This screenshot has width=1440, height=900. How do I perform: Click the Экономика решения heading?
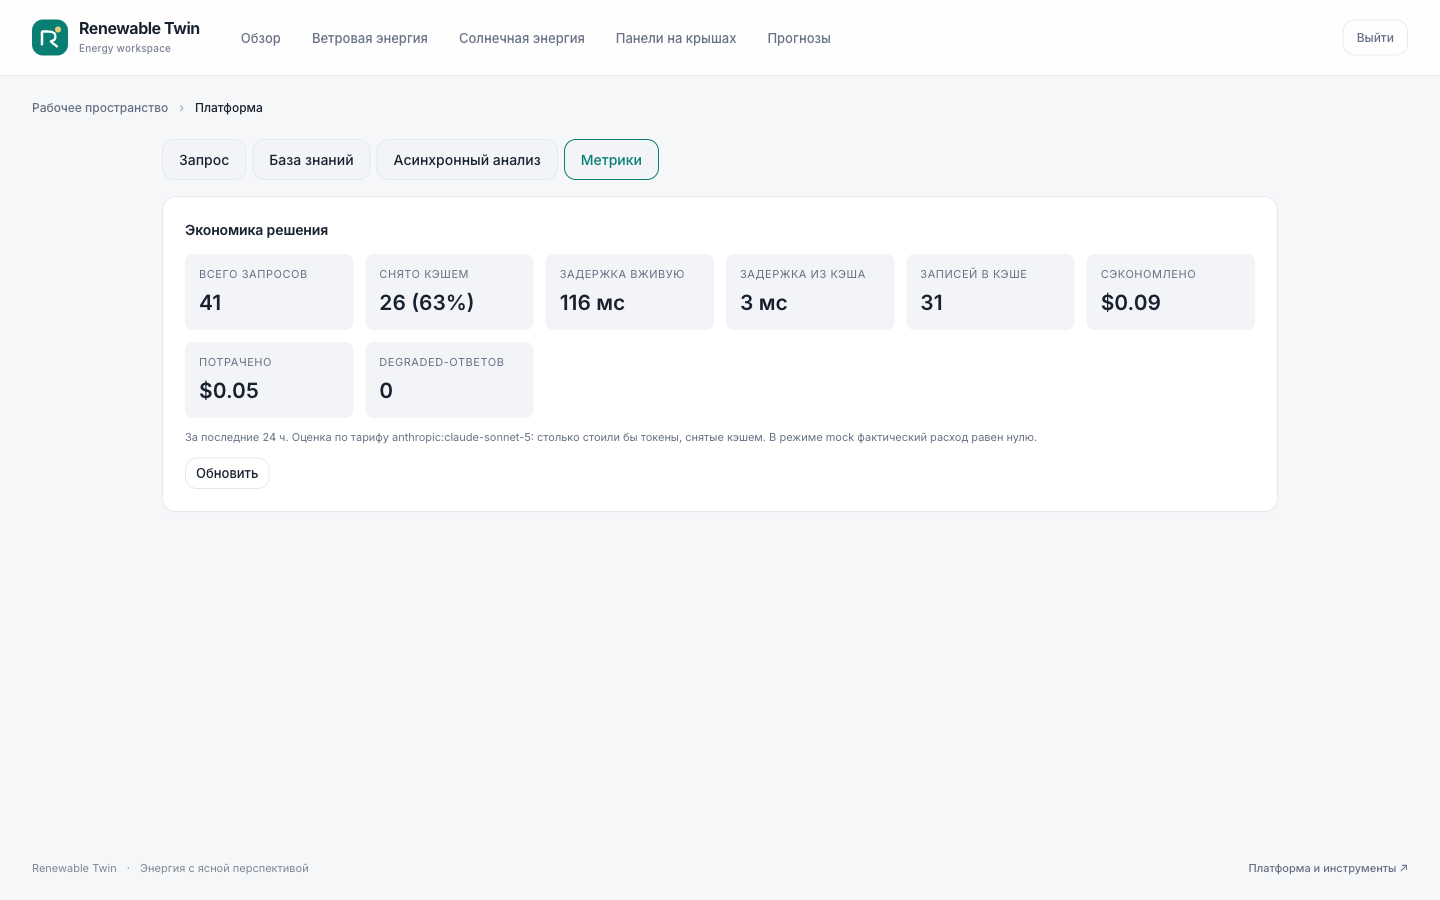tap(256, 230)
